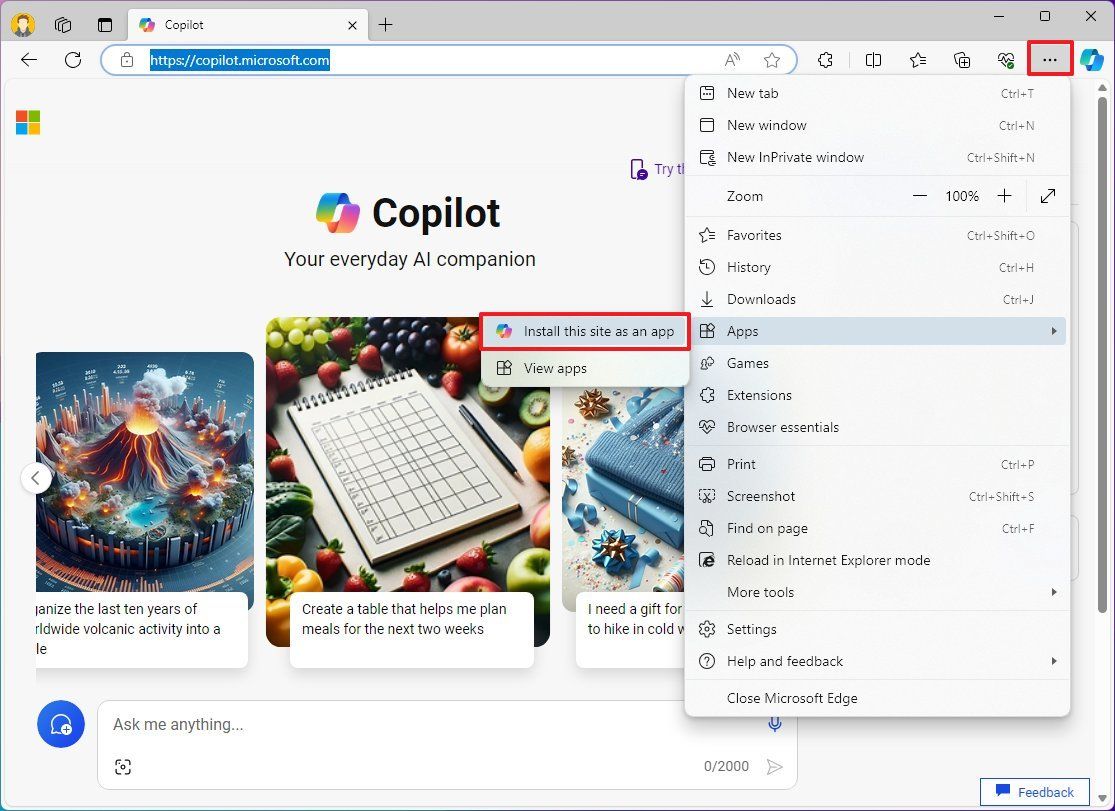This screenshot has height=811, width=1115.
Task: Increase page zoom with the plus control
Action: coord(1005,196)
